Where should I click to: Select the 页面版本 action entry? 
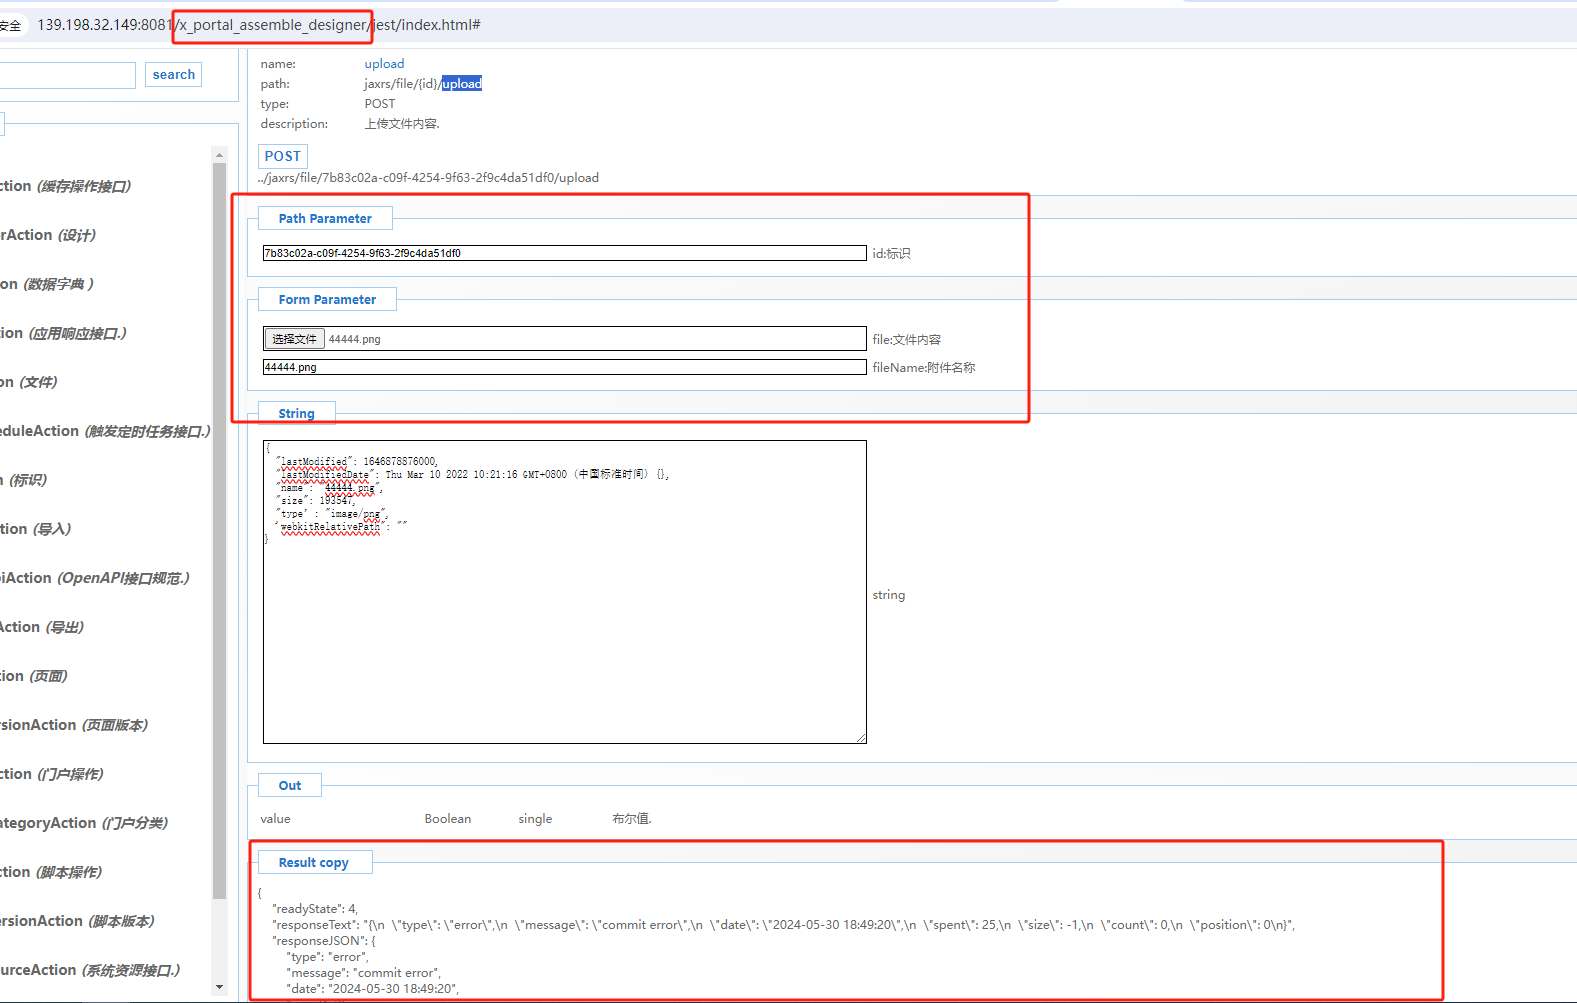click(x=74, y=725)
